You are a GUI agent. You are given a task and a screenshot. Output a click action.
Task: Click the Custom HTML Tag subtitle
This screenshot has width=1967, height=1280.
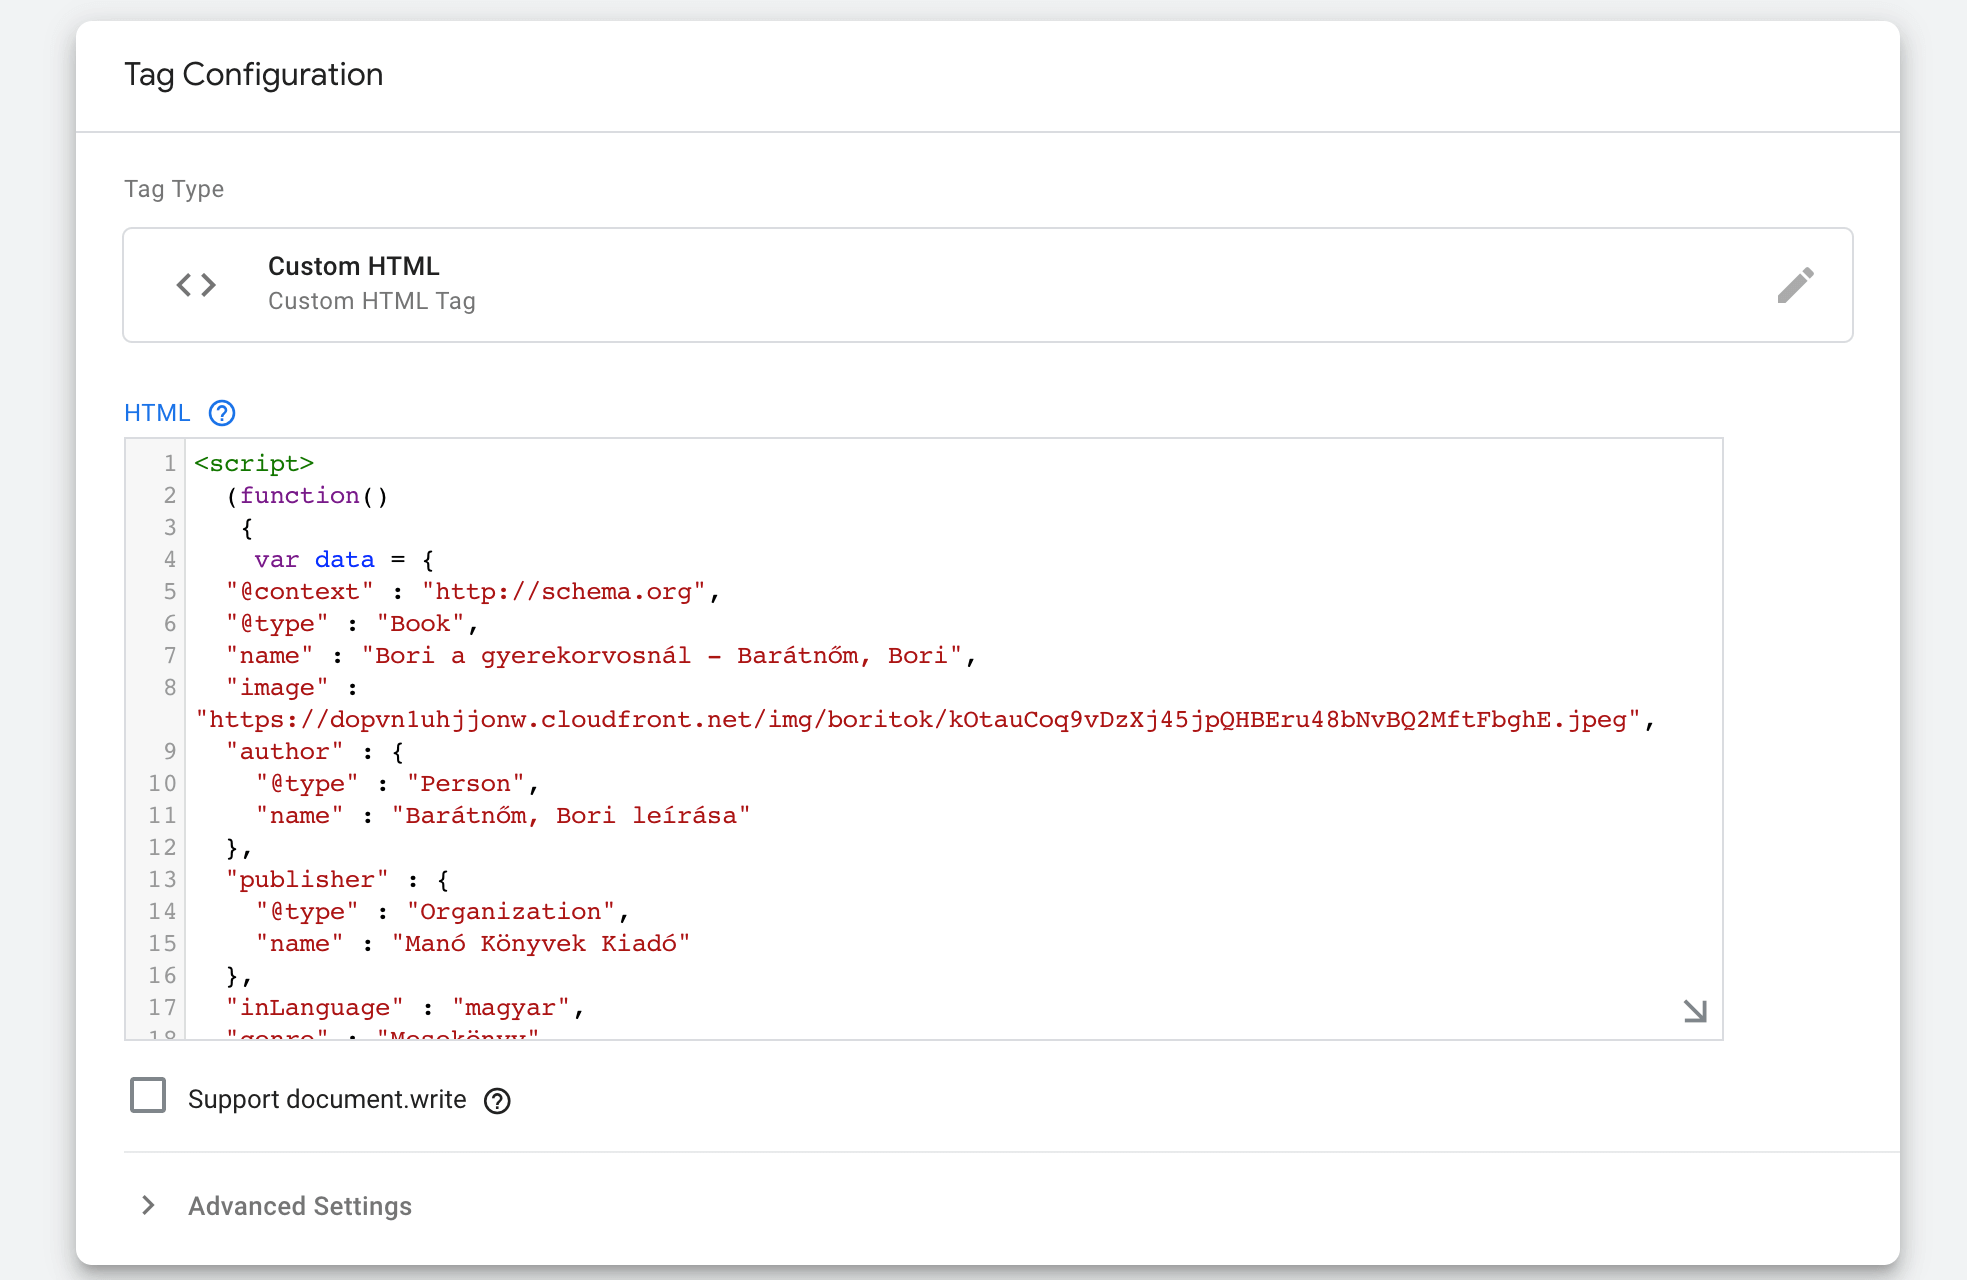pyautogui.click(x=372, y=301)
